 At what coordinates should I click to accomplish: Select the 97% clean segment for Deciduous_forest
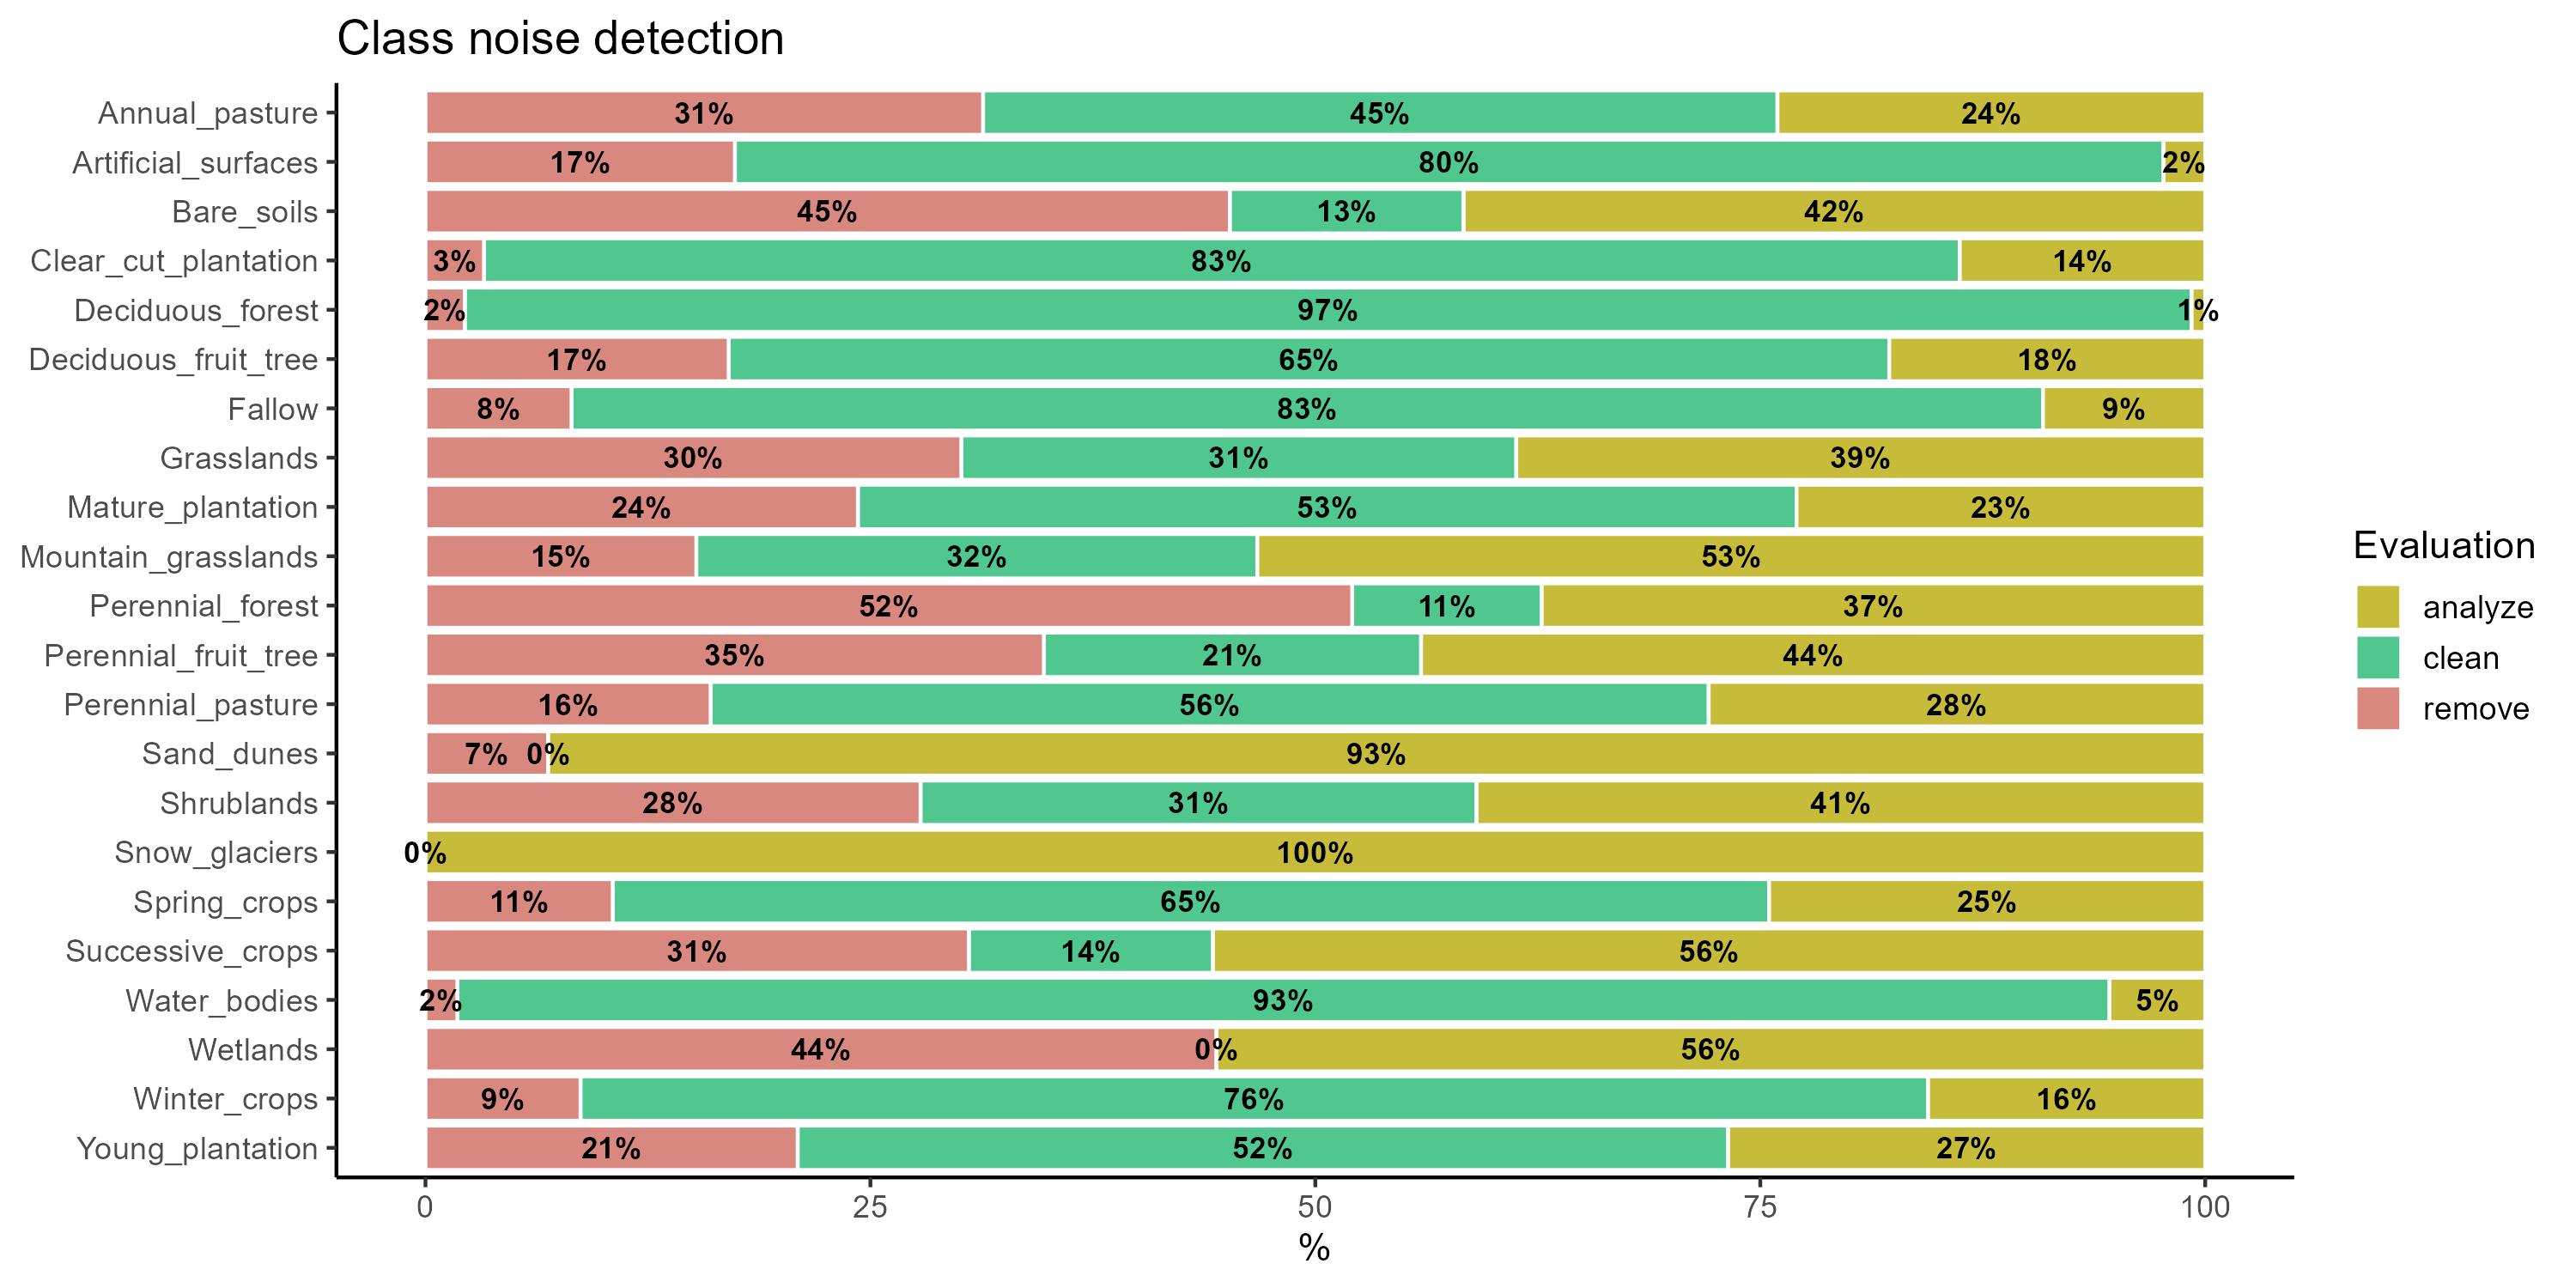coord(1327,310)
